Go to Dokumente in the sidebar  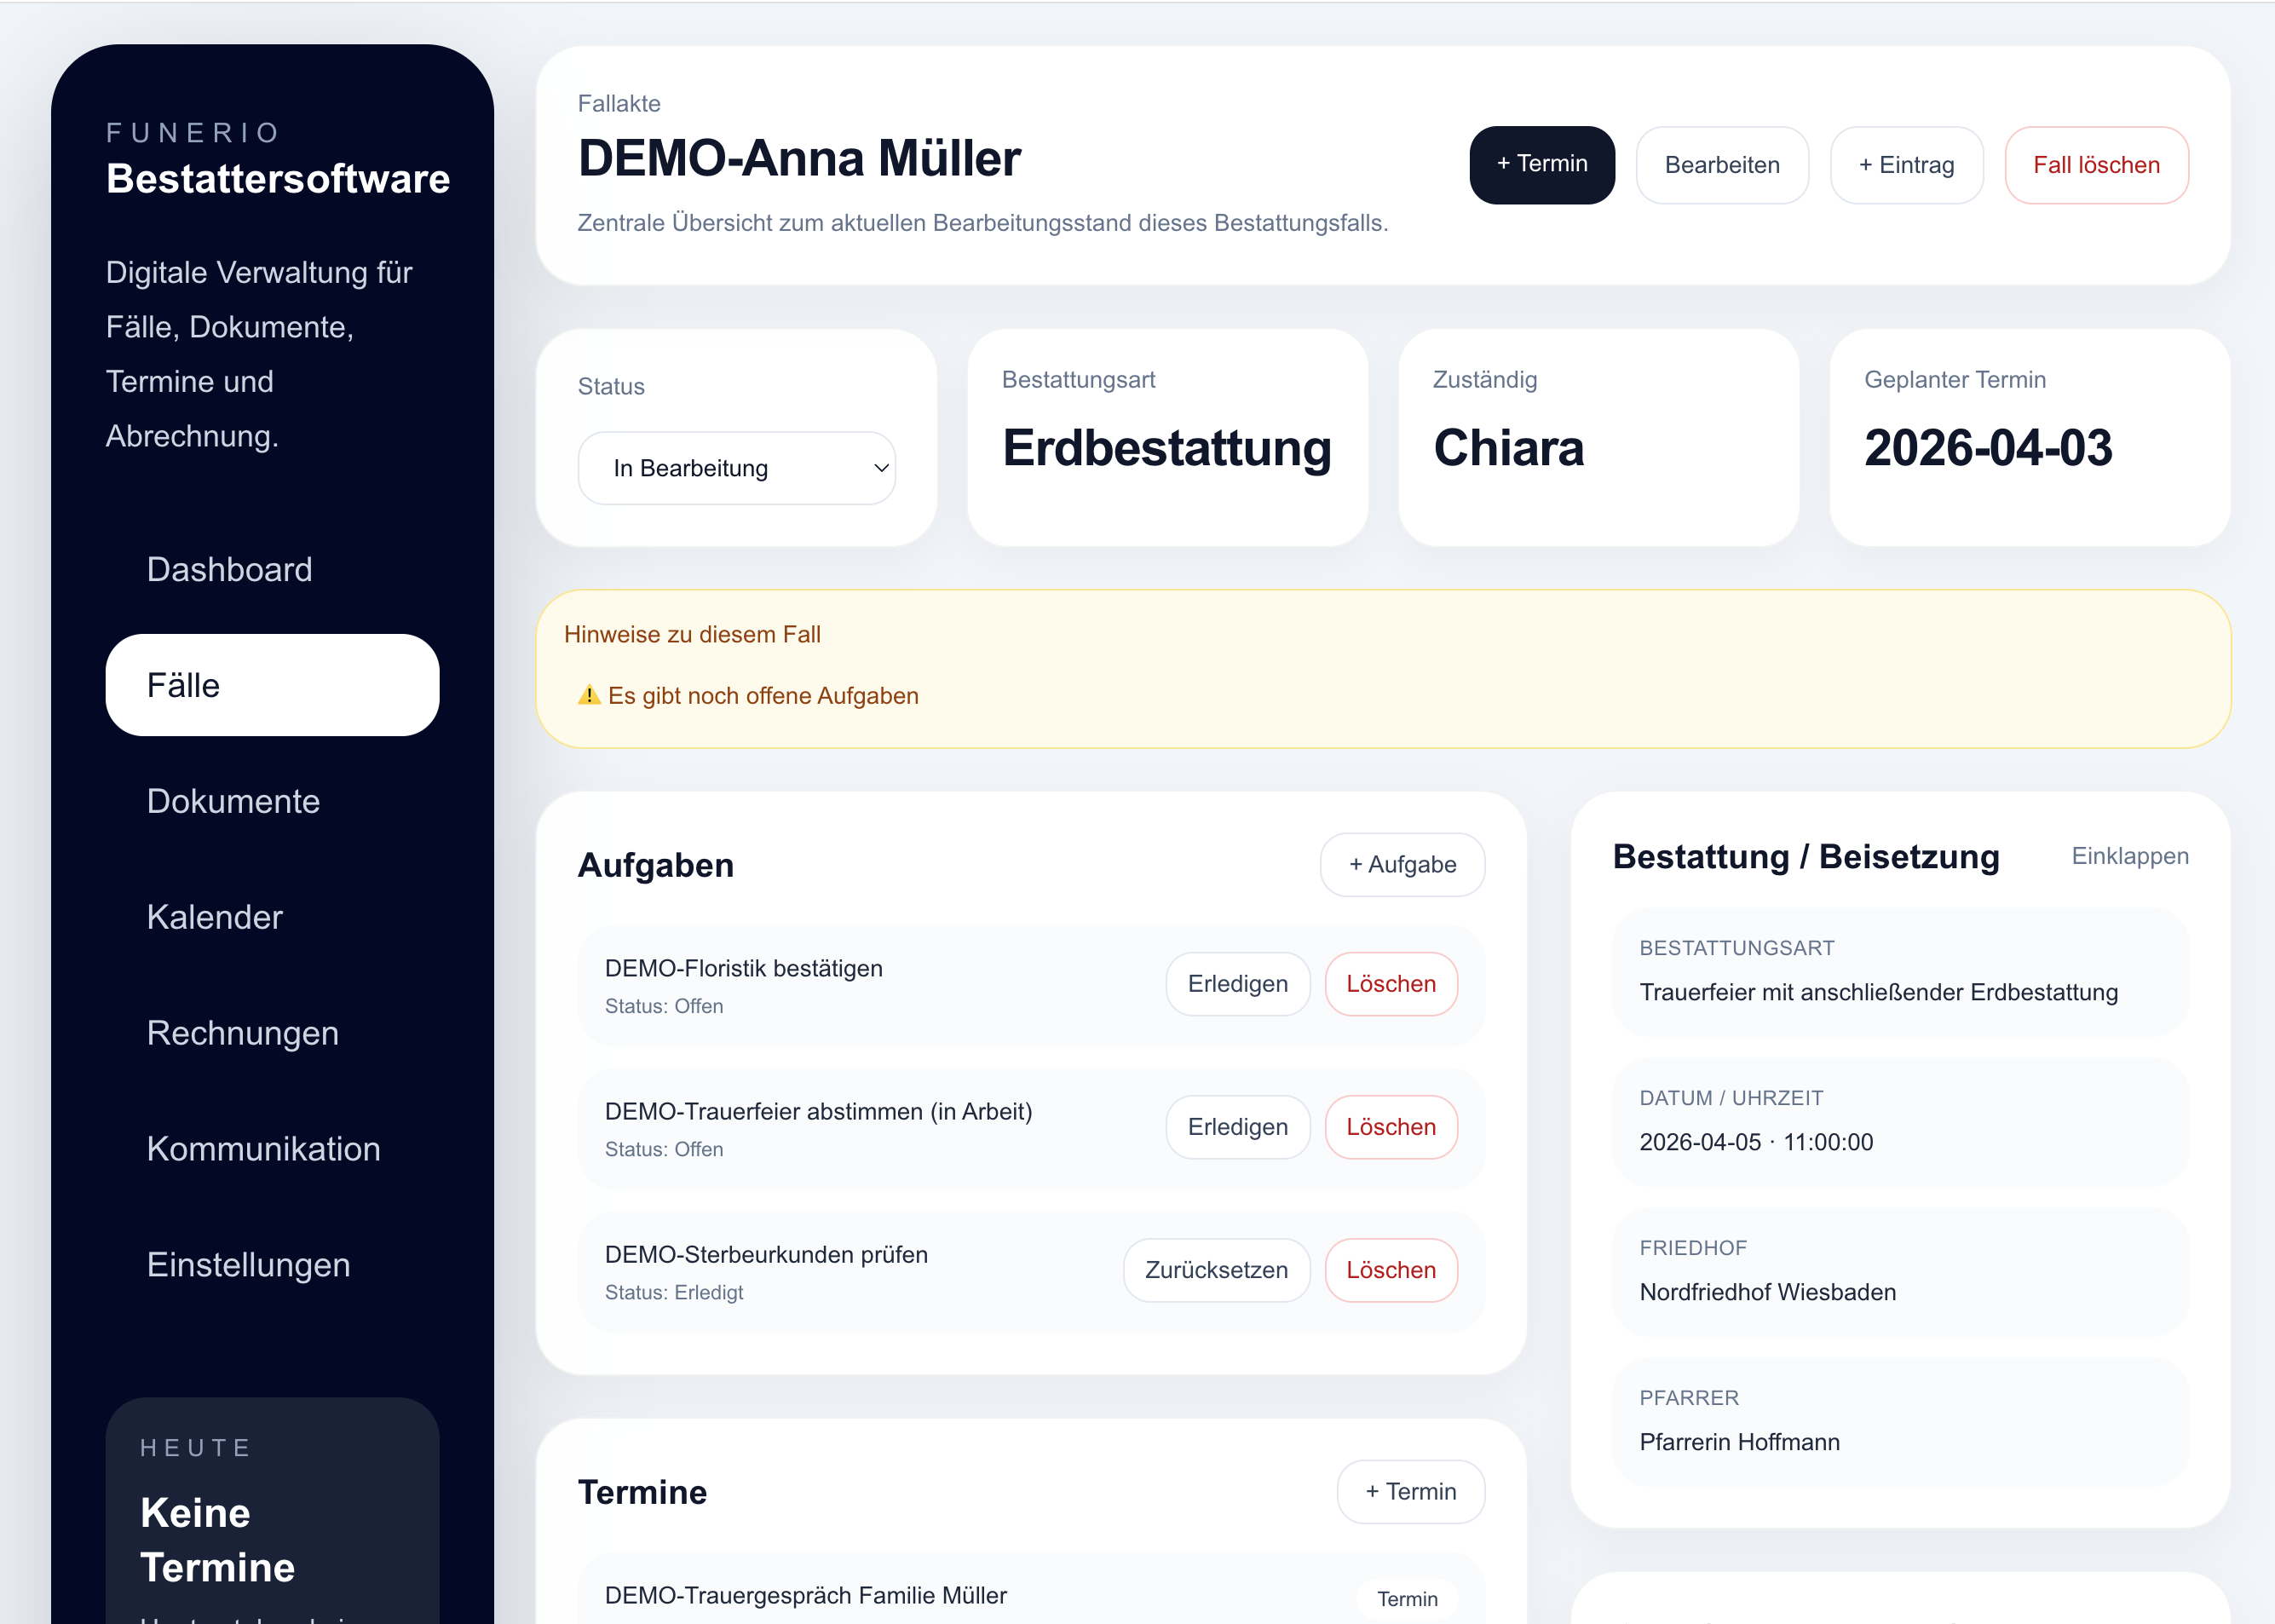pyautogui.click(x=233, y=801)
